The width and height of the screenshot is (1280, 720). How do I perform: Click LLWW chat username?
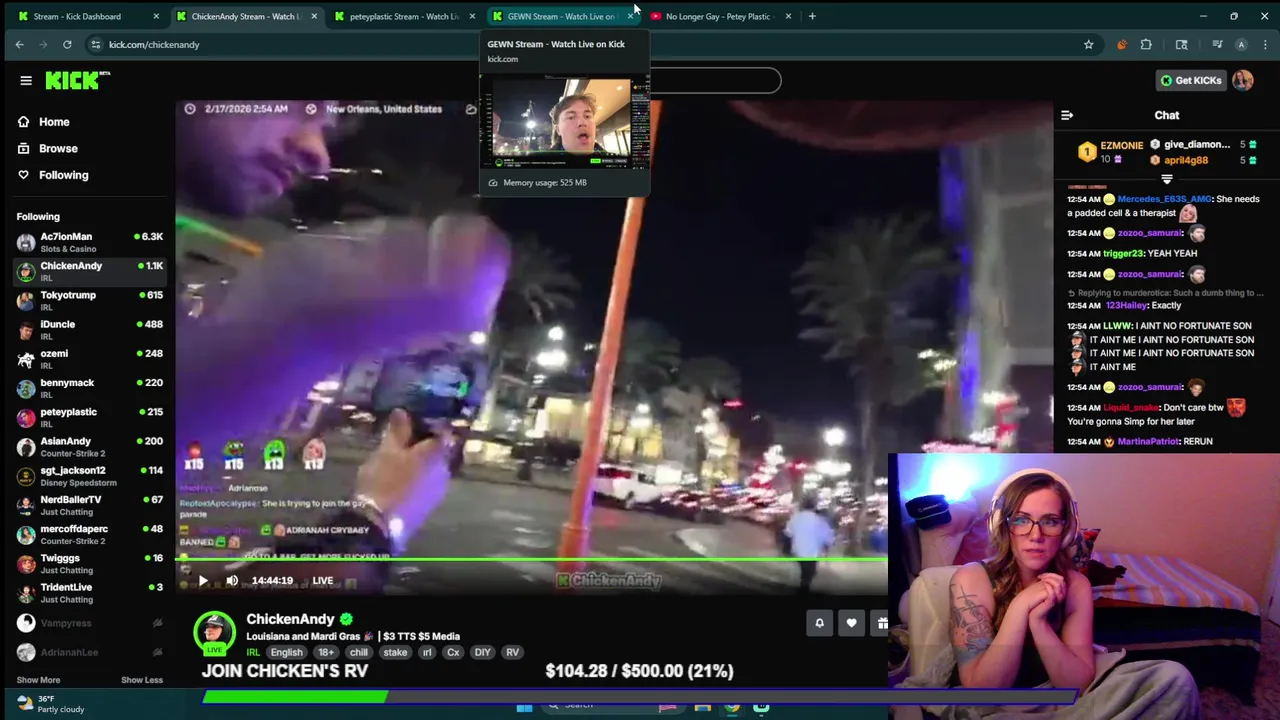point(1117,326)
